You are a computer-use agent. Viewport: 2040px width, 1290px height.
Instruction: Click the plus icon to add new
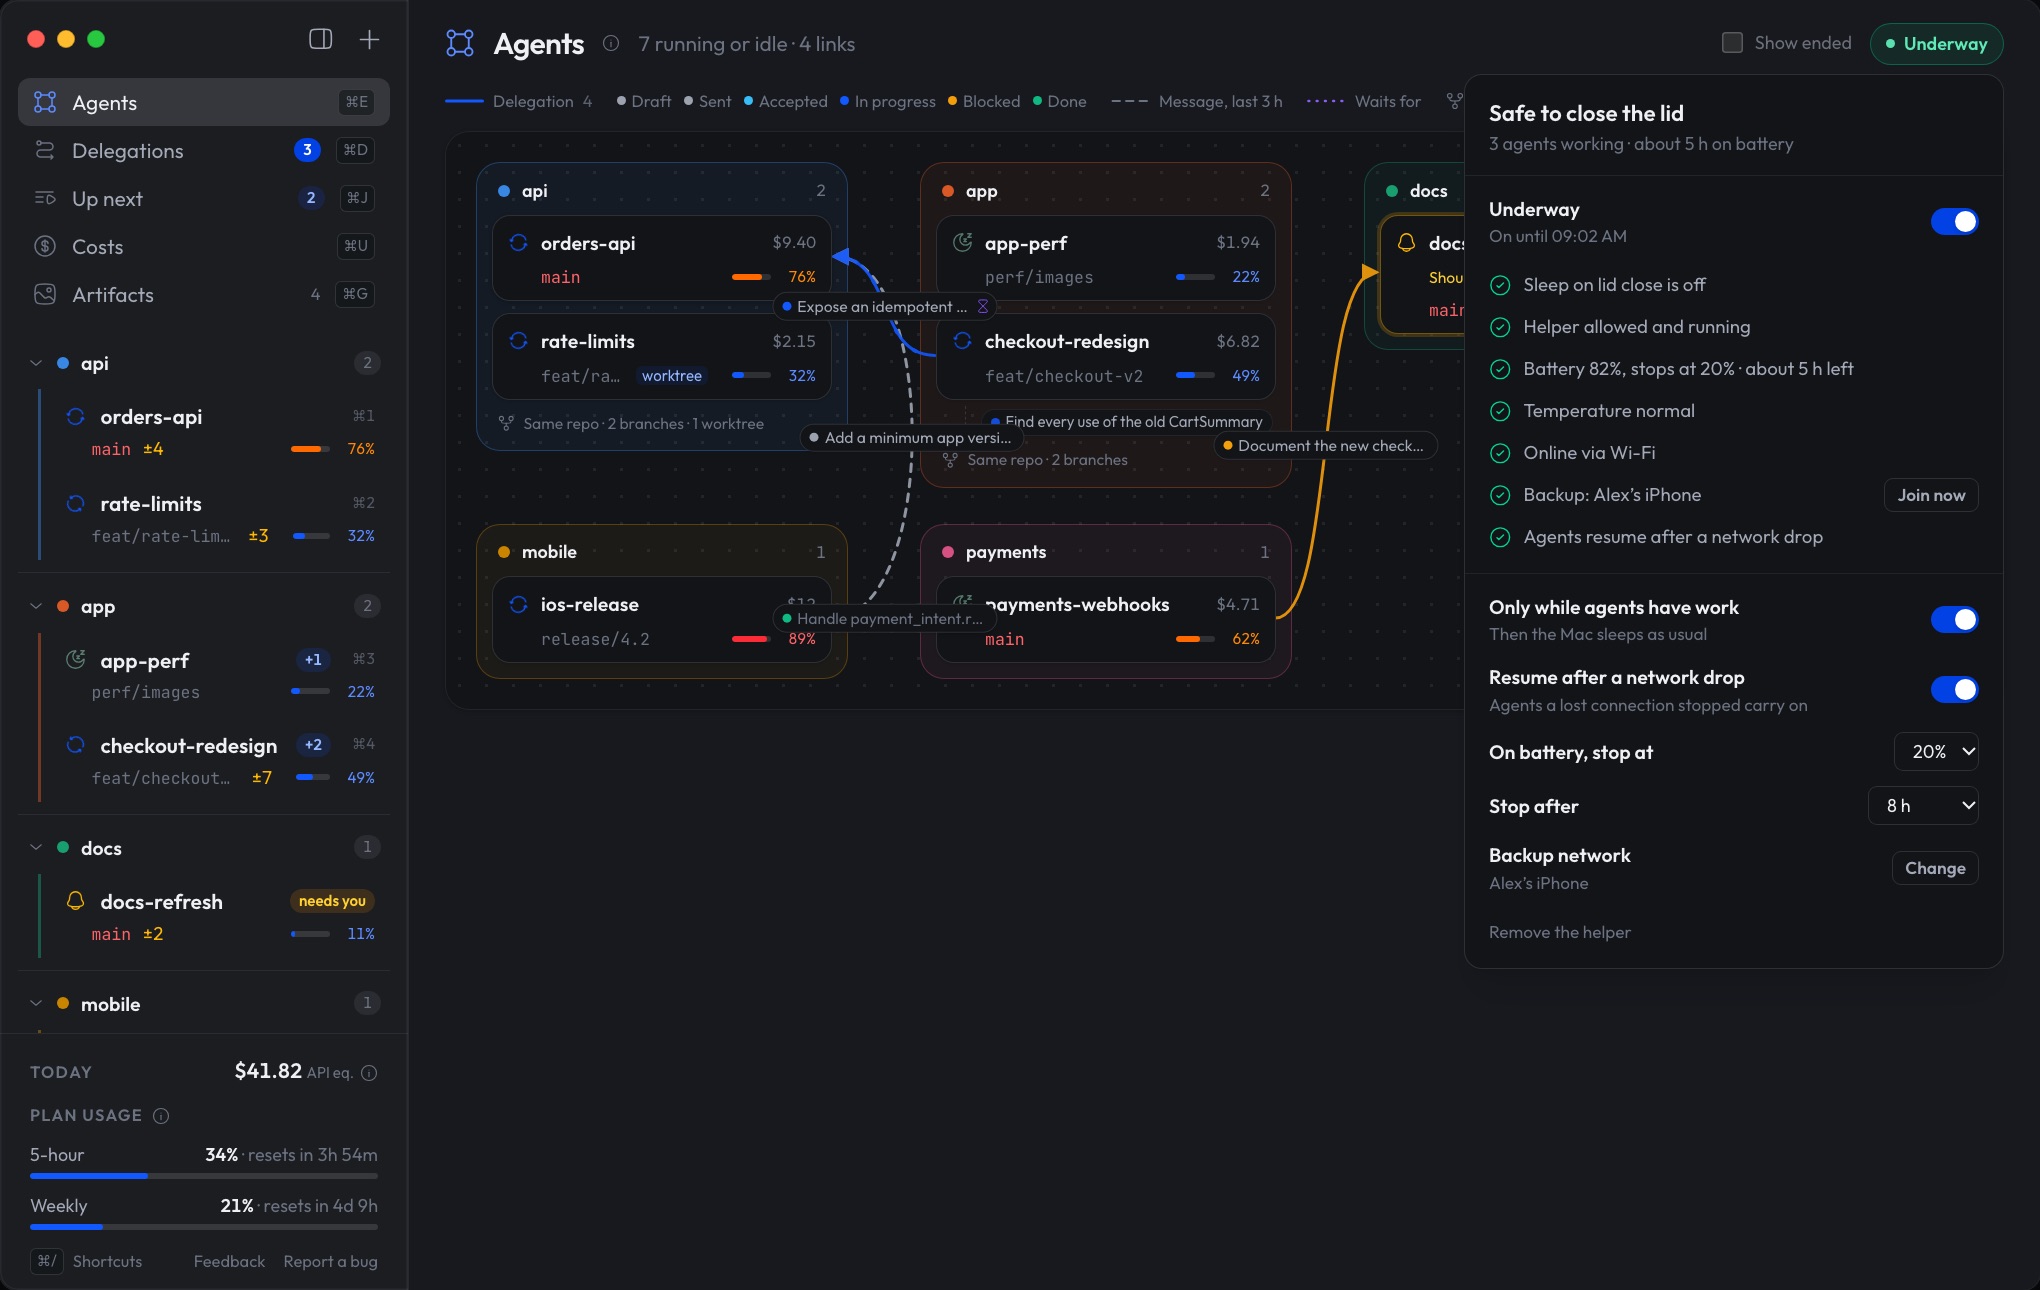click(x=369, y=39)
